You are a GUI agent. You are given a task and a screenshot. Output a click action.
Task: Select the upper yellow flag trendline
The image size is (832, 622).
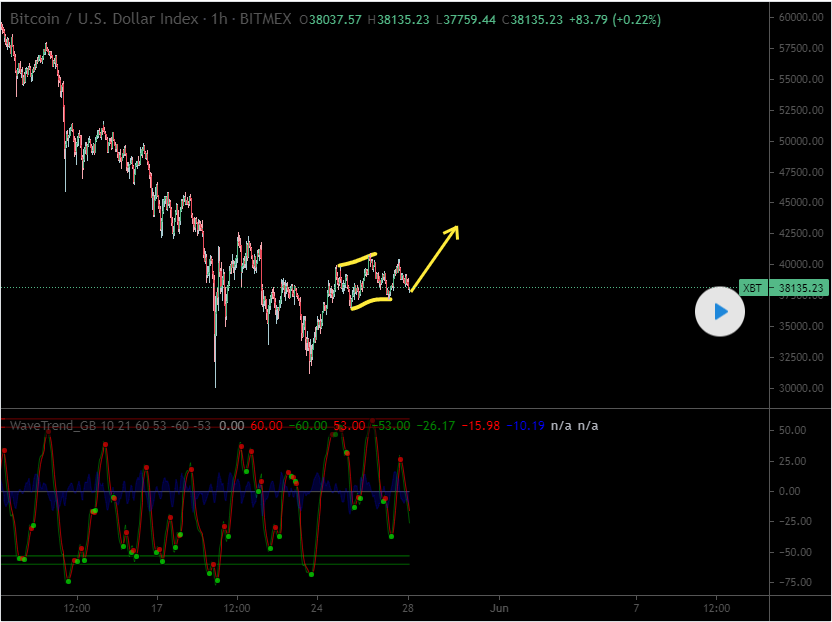(x=357, y=260)
